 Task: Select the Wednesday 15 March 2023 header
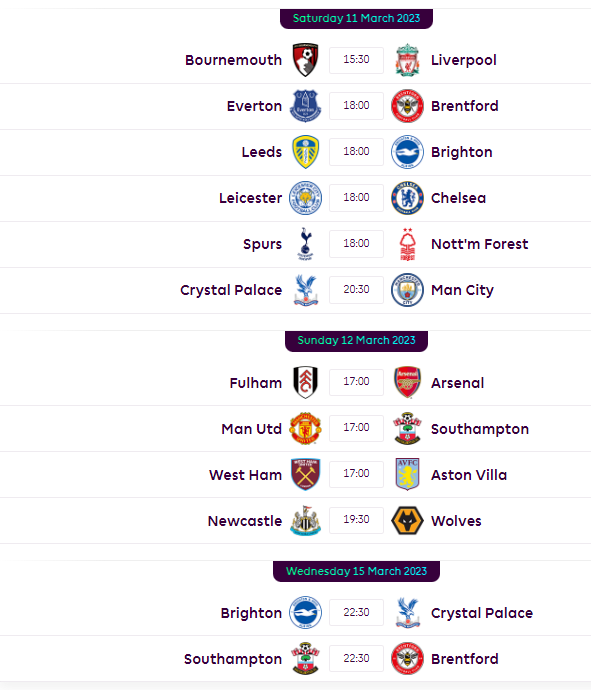[356, 571]
